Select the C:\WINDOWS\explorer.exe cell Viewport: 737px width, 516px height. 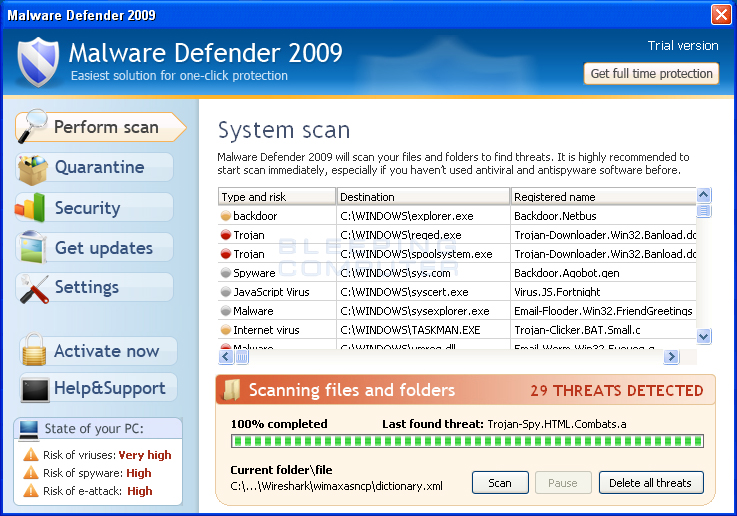pos(423,216)
